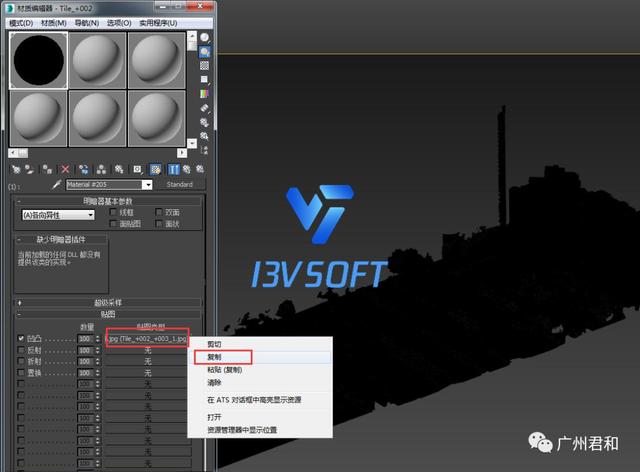Click the Sample Type sphere icon
Viewport: 640px width, 472px height.
[x=204, y=38]
